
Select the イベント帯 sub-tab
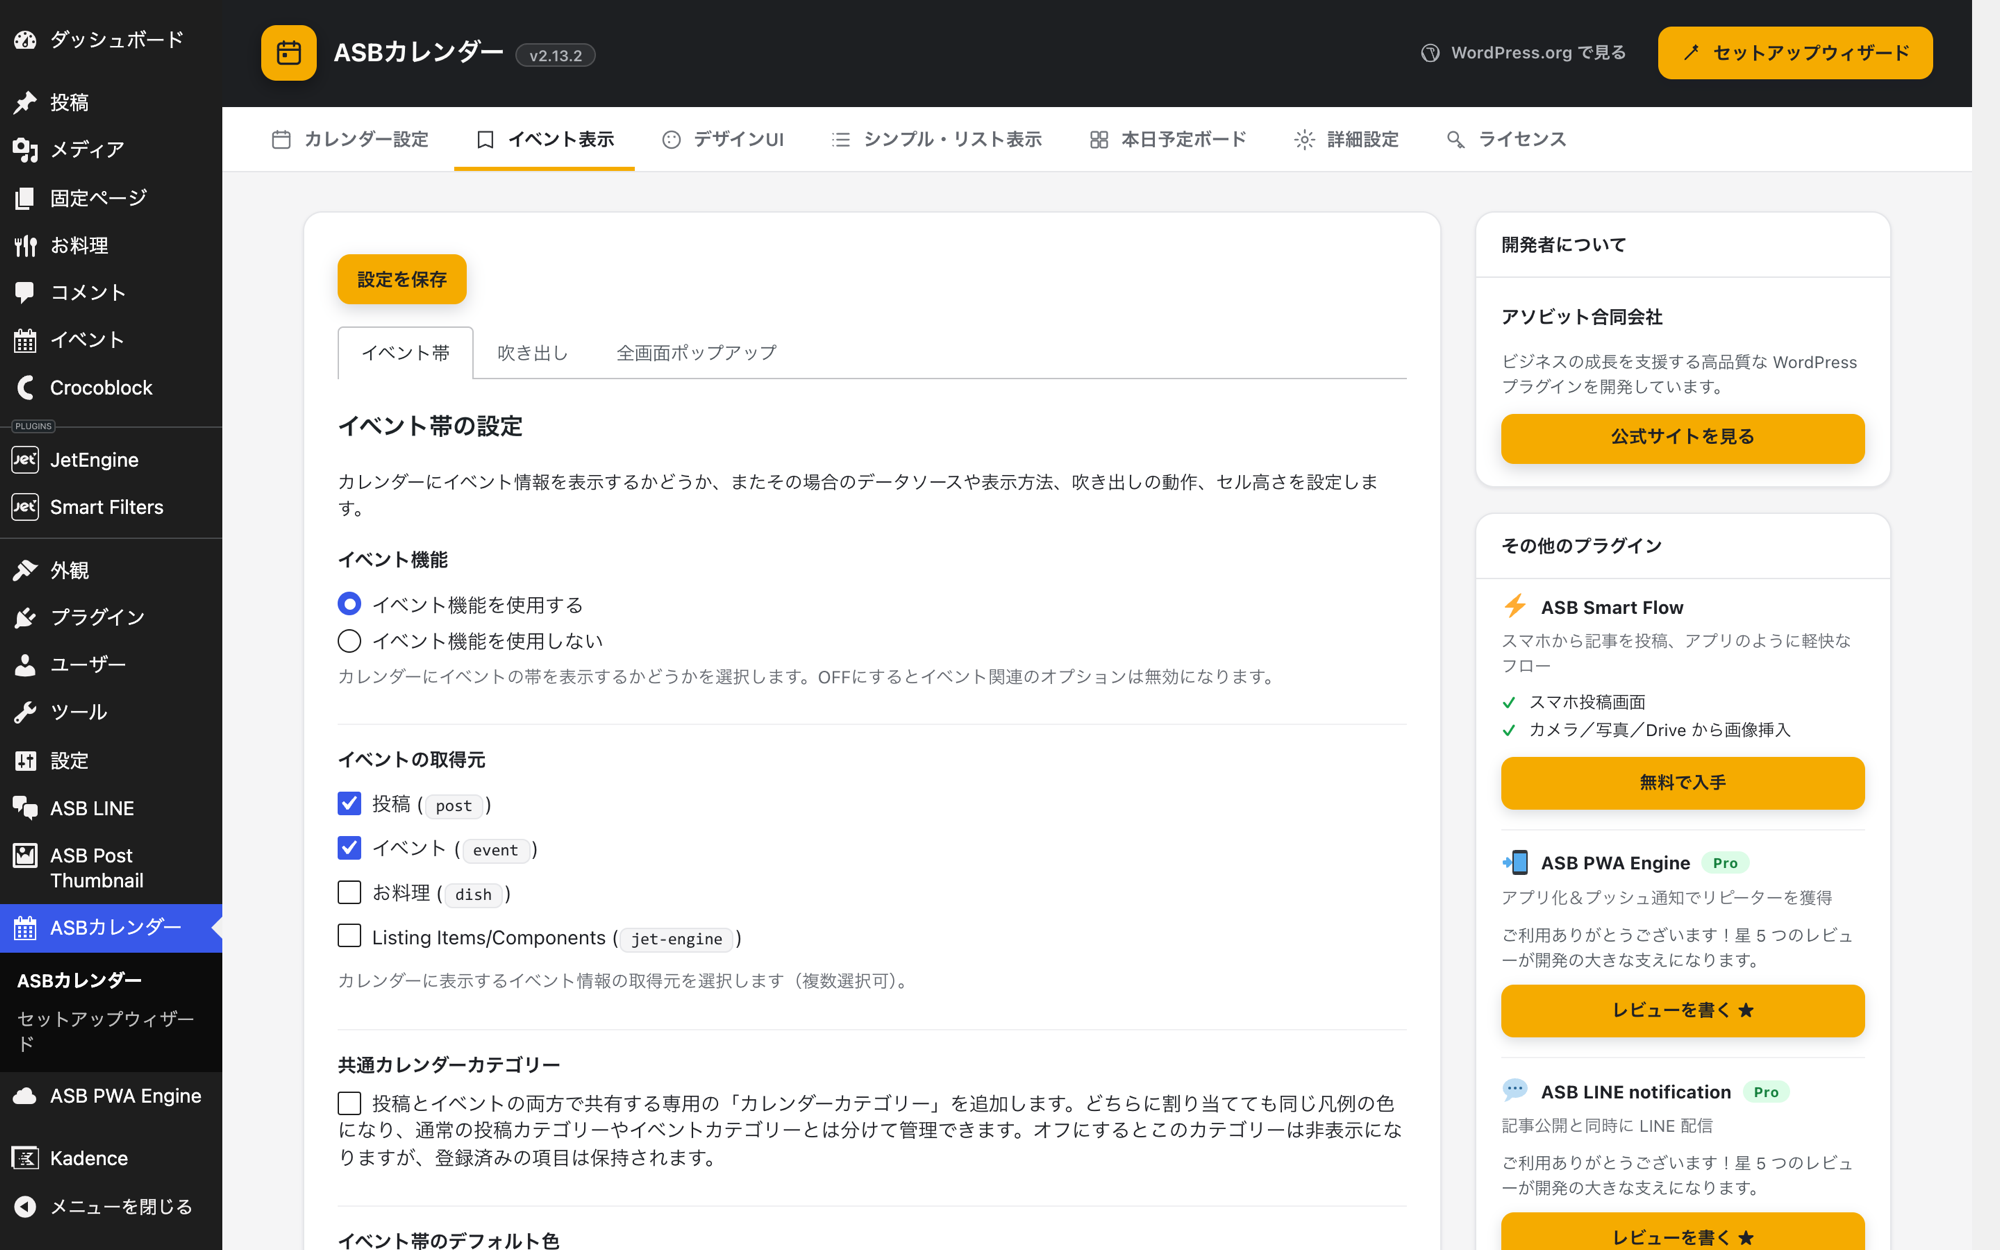click(405, 353)
